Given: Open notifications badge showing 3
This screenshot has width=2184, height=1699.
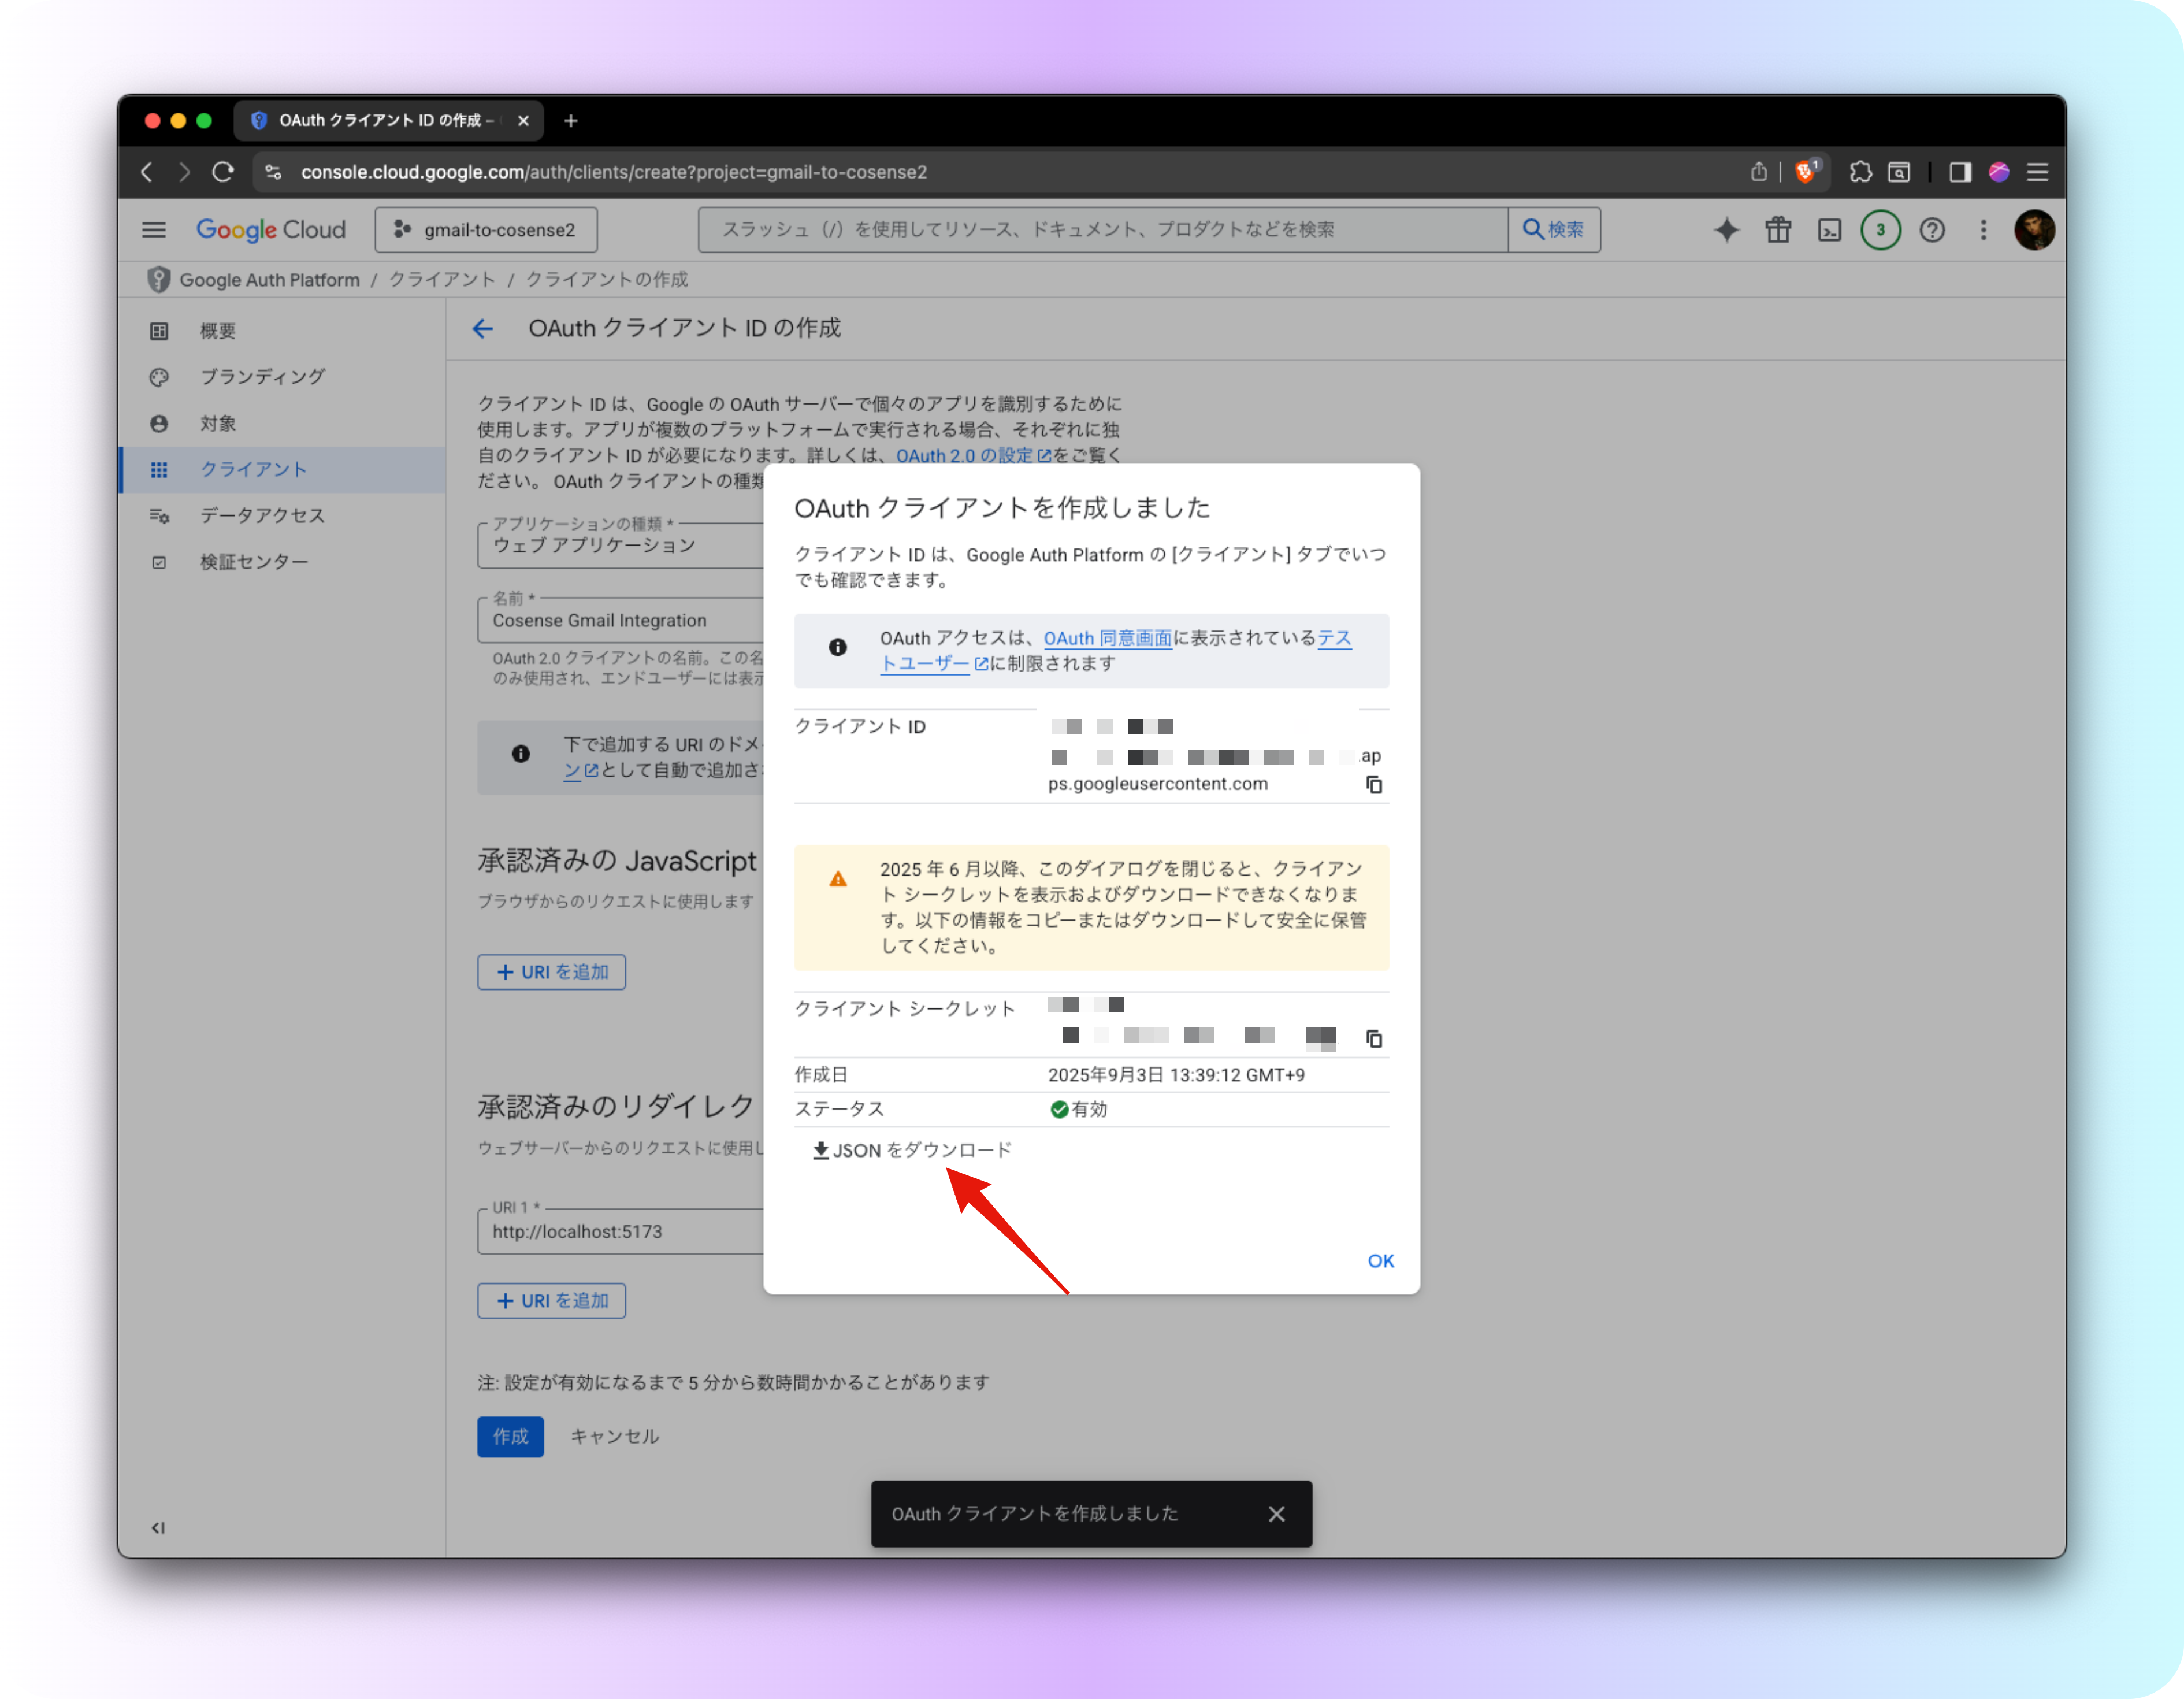Looking at the screenshot, I should click(x=1881, y=230).
